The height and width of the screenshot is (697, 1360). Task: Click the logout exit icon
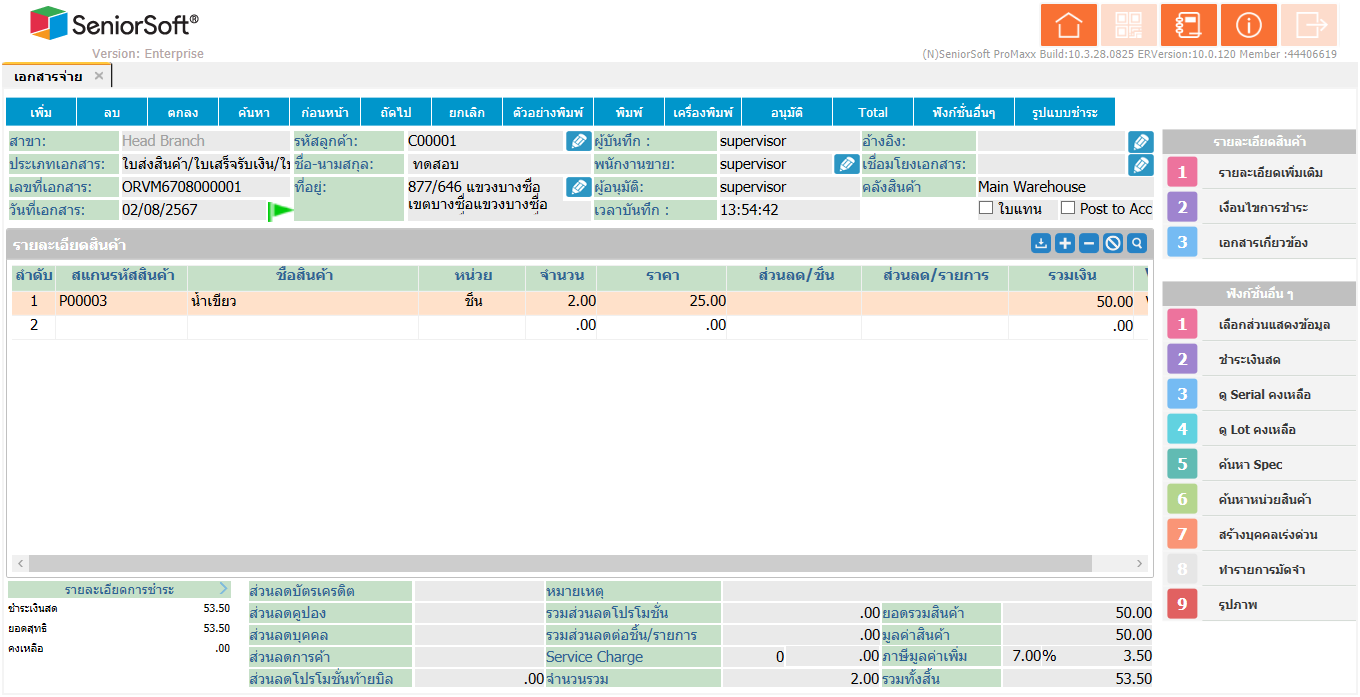pos(1309,25)
